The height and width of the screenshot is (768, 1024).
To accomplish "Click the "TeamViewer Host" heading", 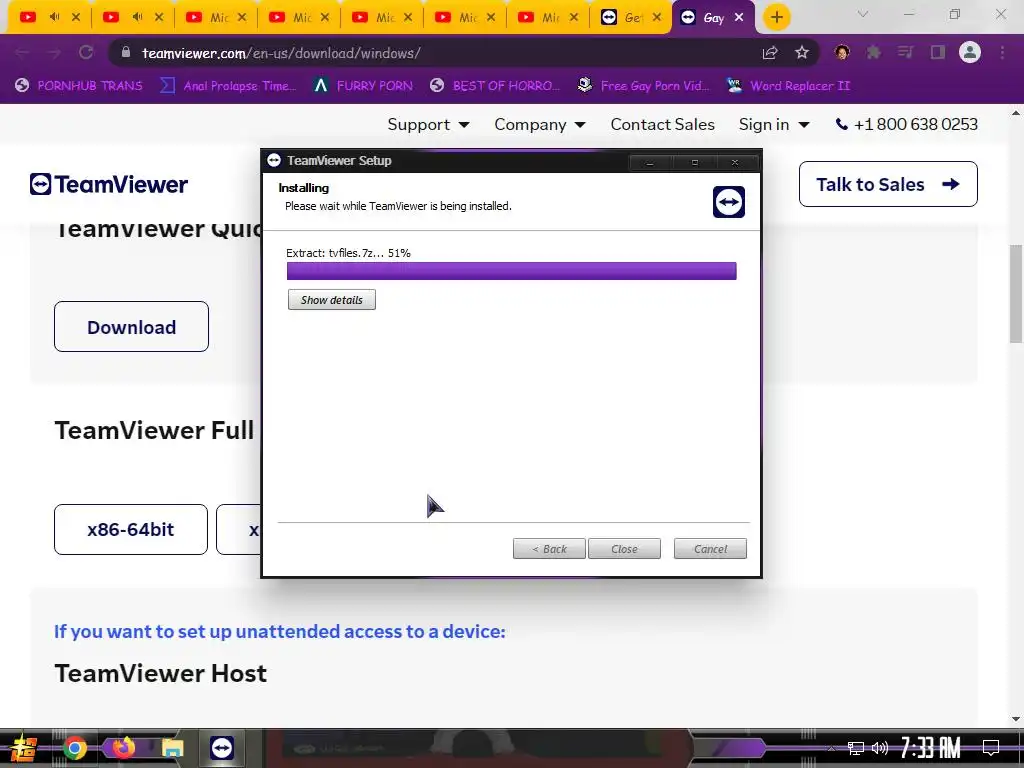I will (161, 673).
